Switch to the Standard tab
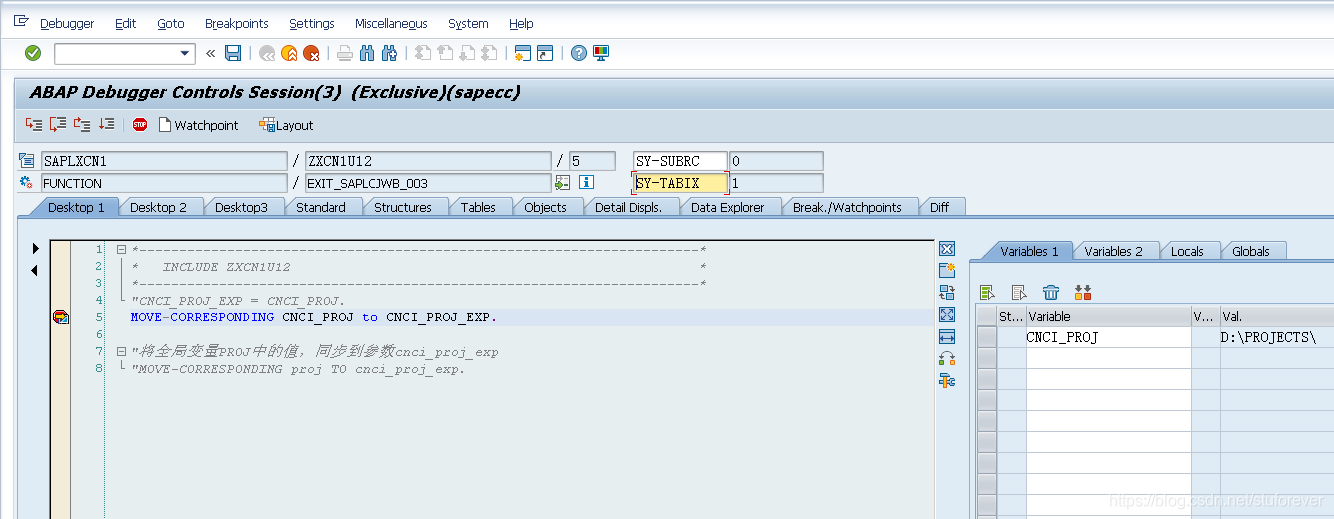1334x519 pixels. click(321, 207)
